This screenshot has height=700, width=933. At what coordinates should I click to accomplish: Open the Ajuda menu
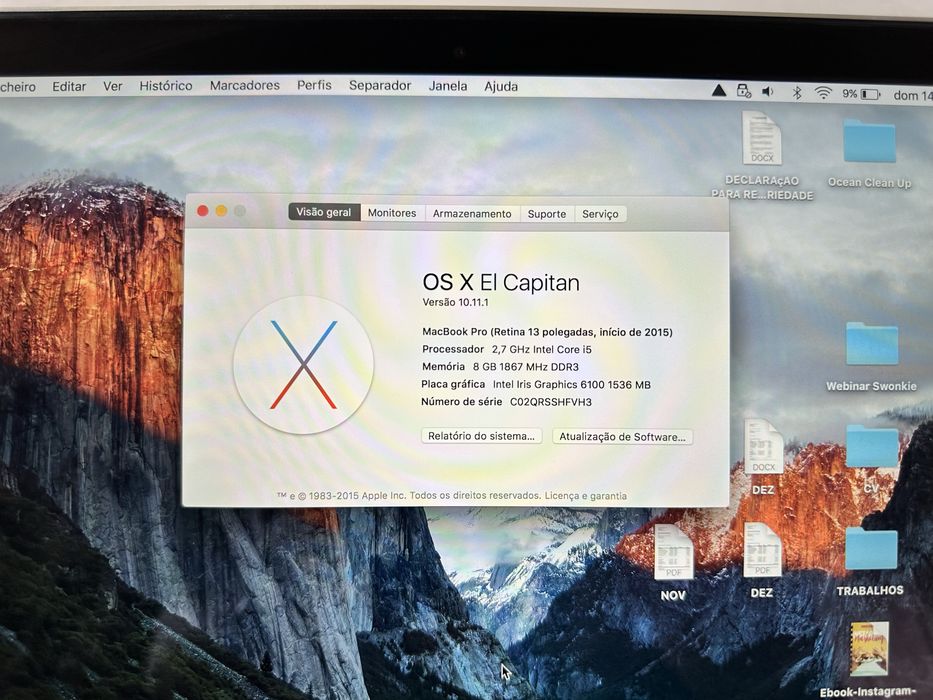tap(500, 86)
